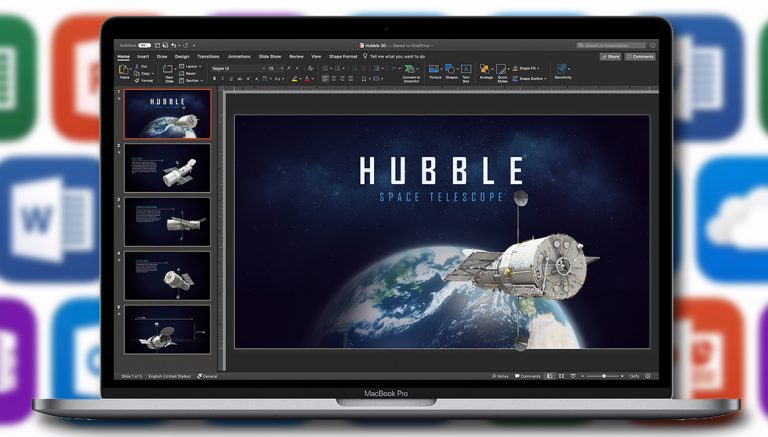Click the Search in Presentation field
This screenshot has width=768, height=437.
[x=611, y=46]
